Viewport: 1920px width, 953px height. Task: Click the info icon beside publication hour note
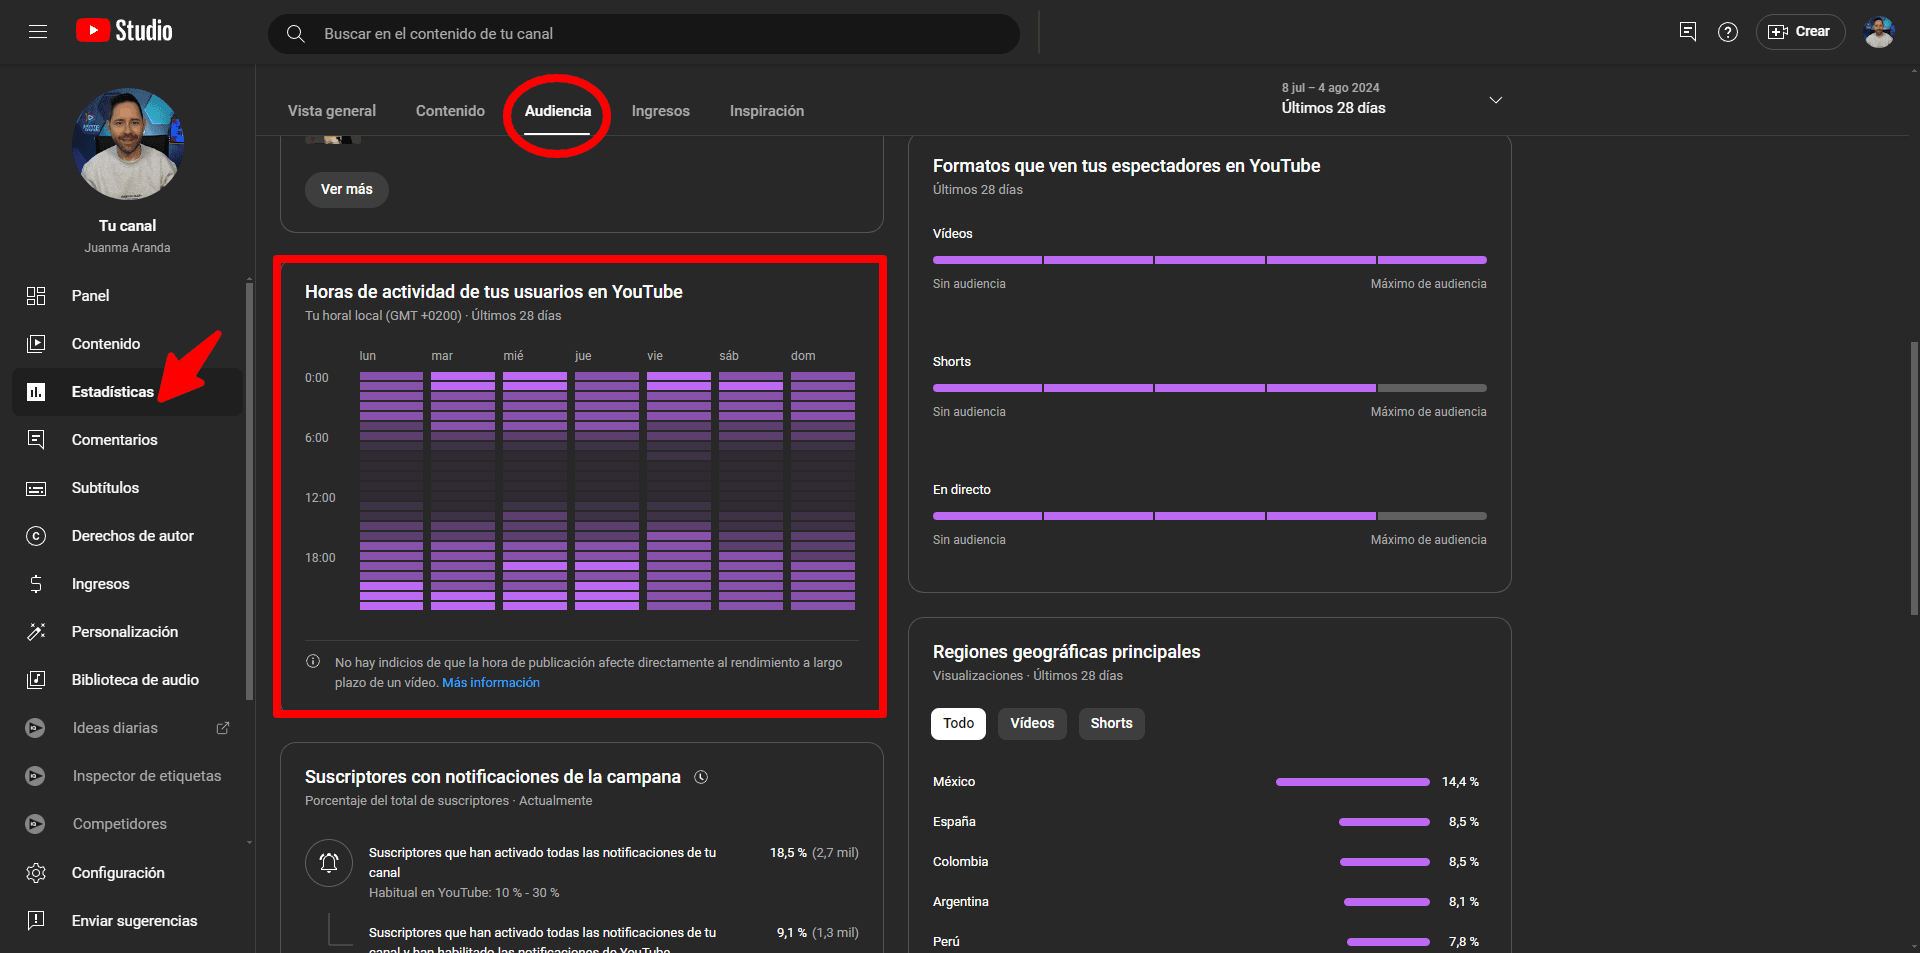click(313, 662)
